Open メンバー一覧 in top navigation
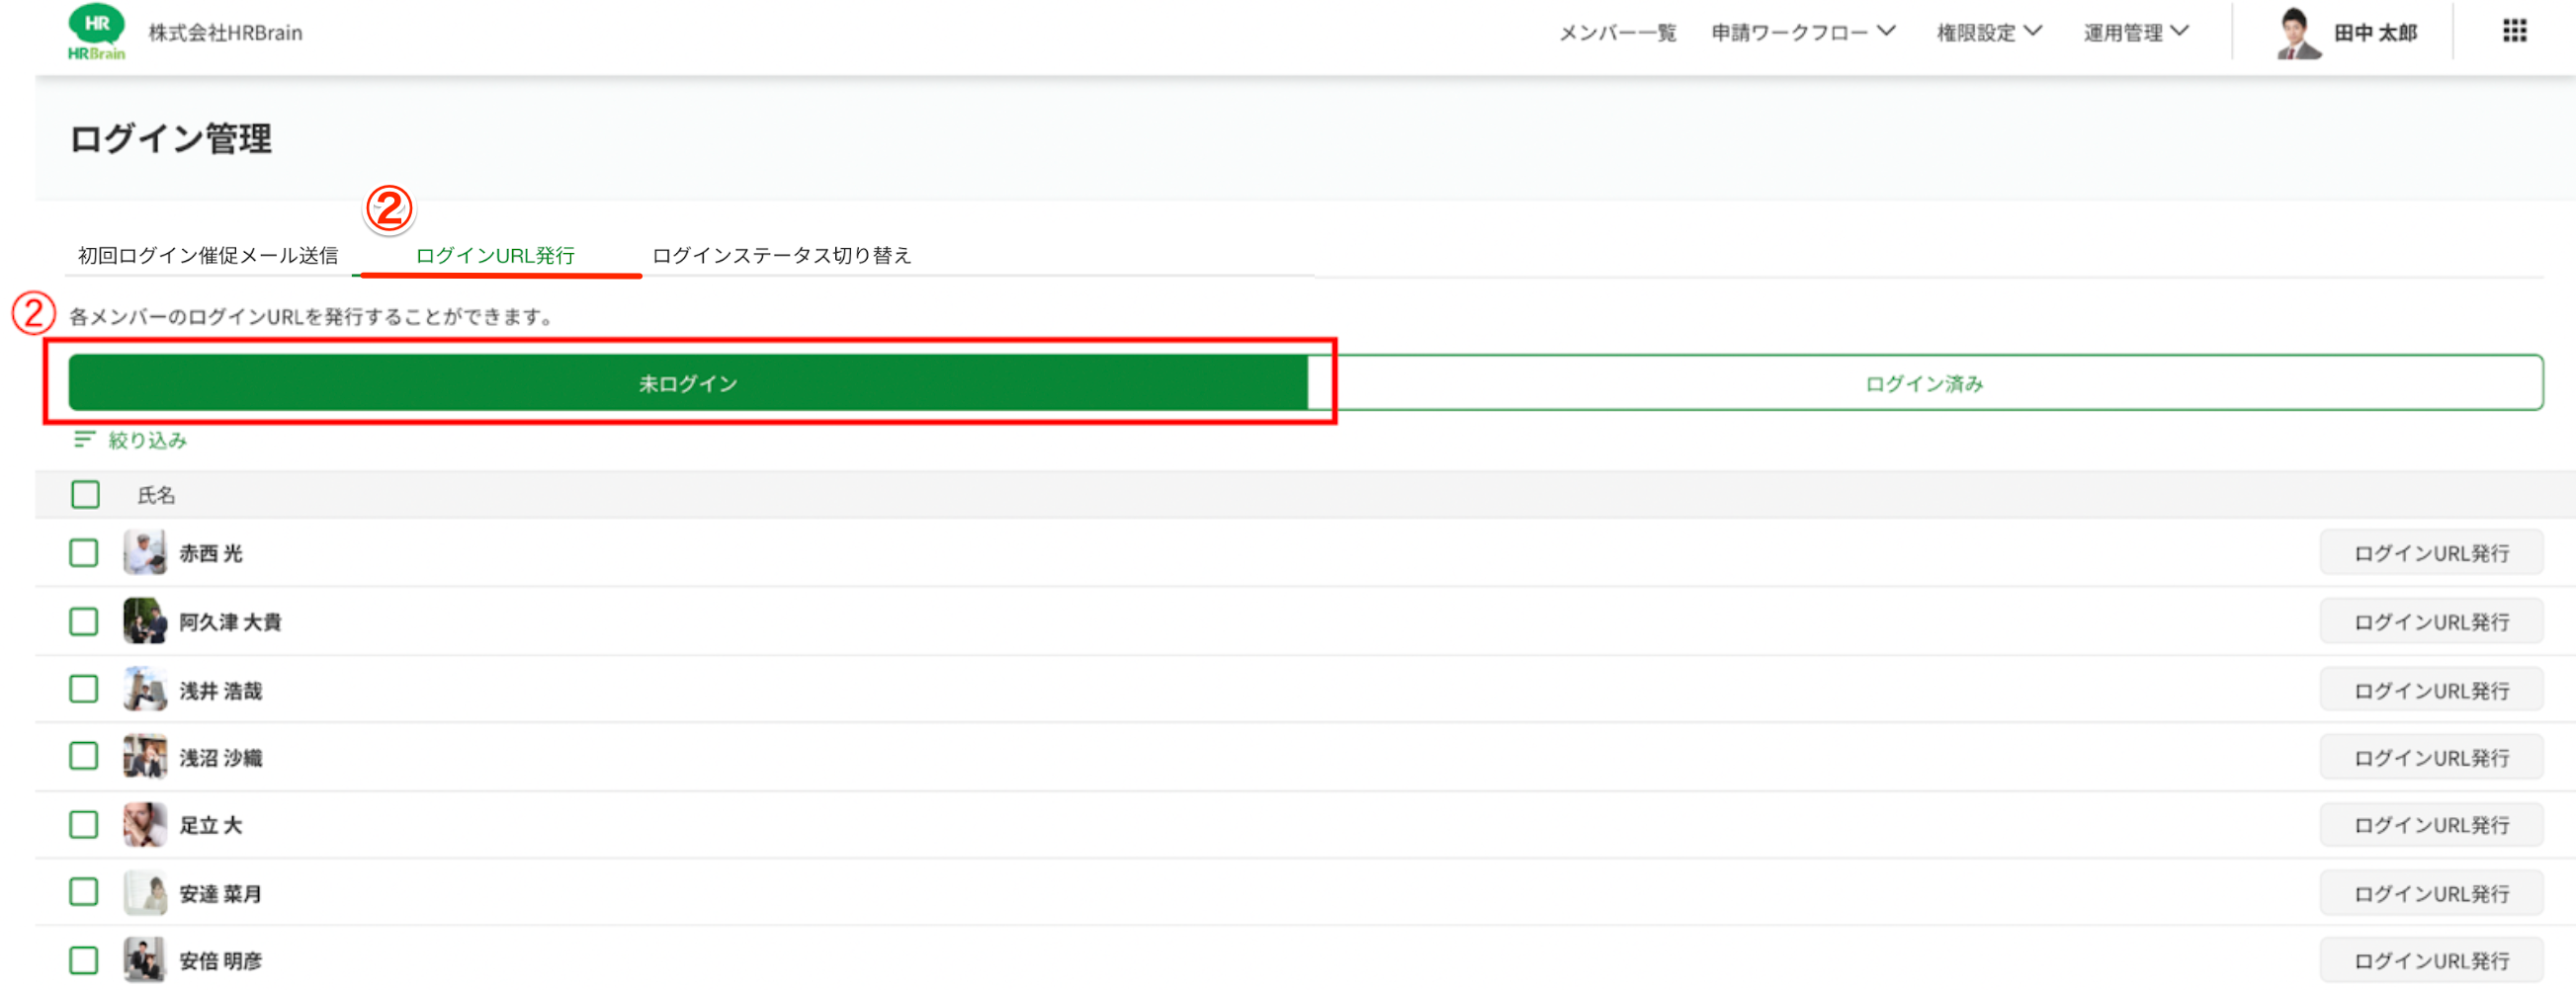 [x=1617, y=33]
